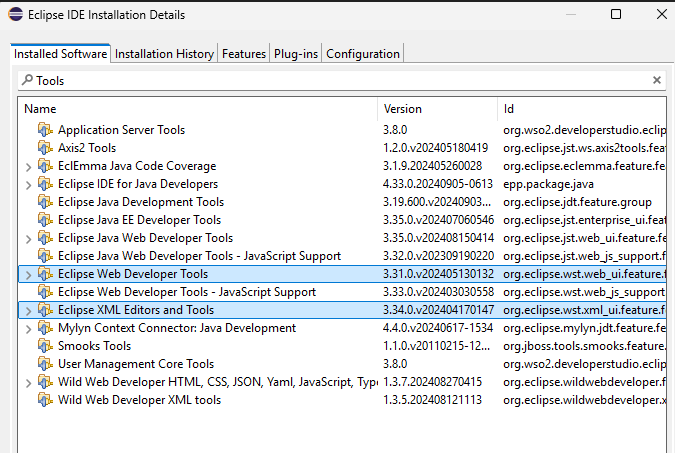
Task: Open the Configuration tab
Action: tap(363, 54)
